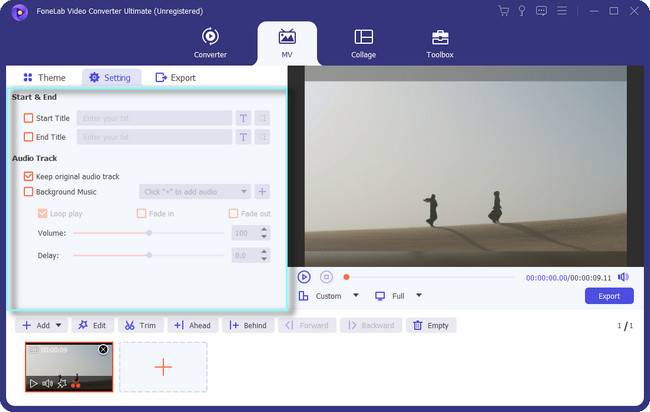650x412 pixels.
Task: Open End Title font style icon
Action: [243, 137]
